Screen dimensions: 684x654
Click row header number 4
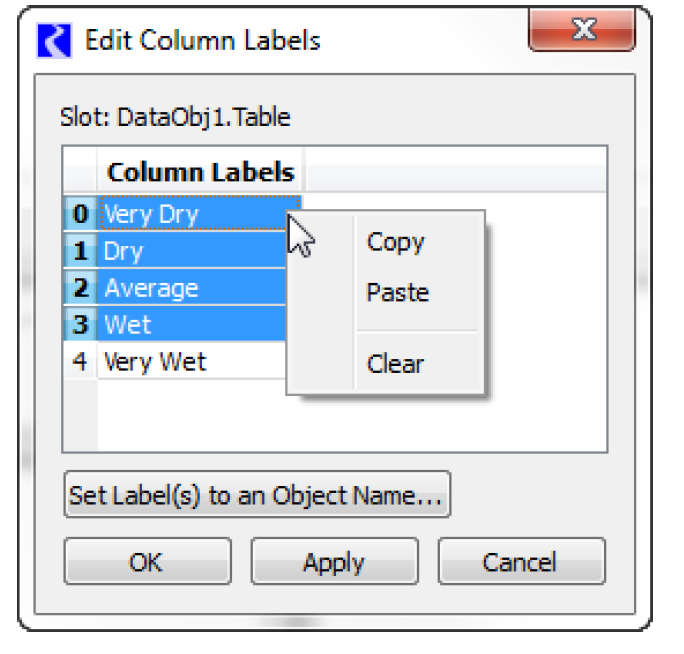pos(80,361)
